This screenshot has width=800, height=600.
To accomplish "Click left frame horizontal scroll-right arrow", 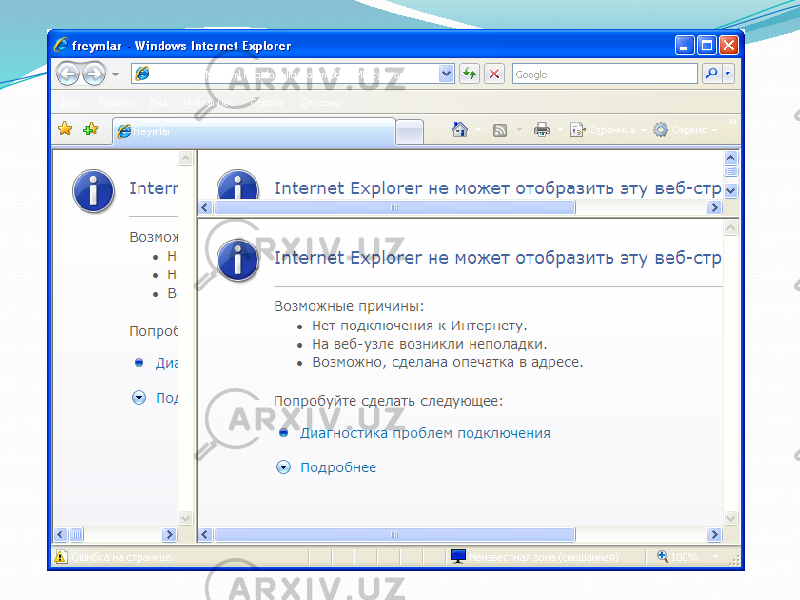I will (x=169, y=534).
